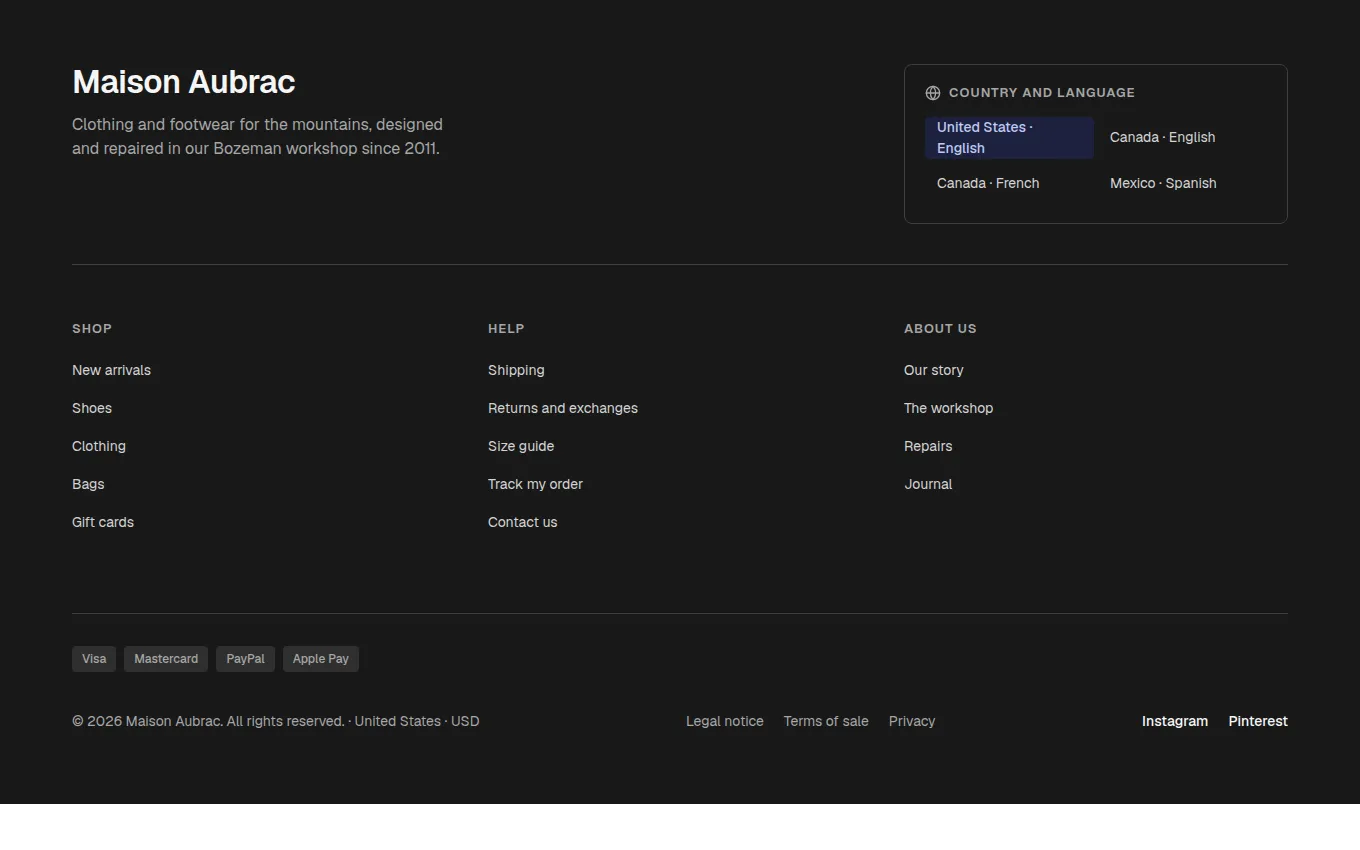Open Terms of sale
The image size is (1360, 850).
(826, 721)
